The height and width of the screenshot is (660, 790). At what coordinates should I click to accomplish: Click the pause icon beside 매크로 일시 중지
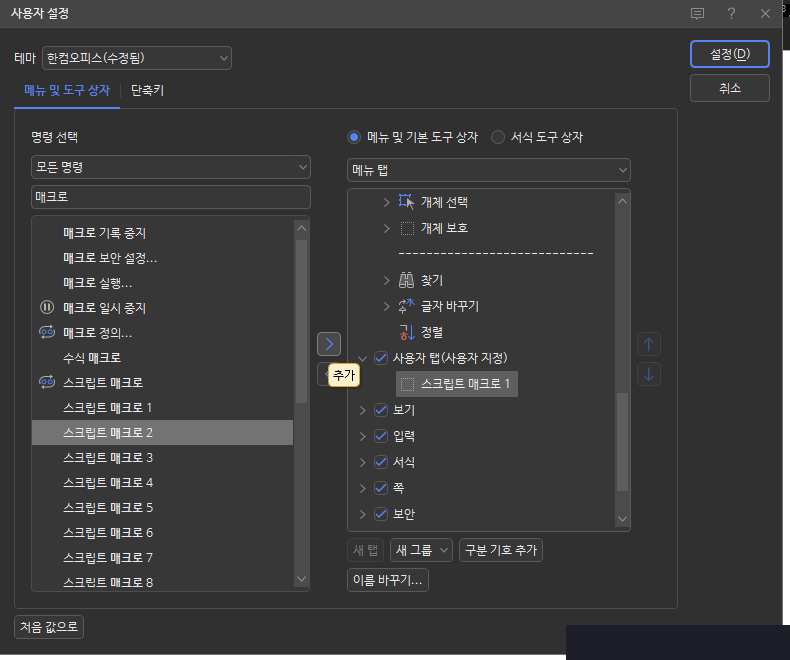(x=47, y=307)
